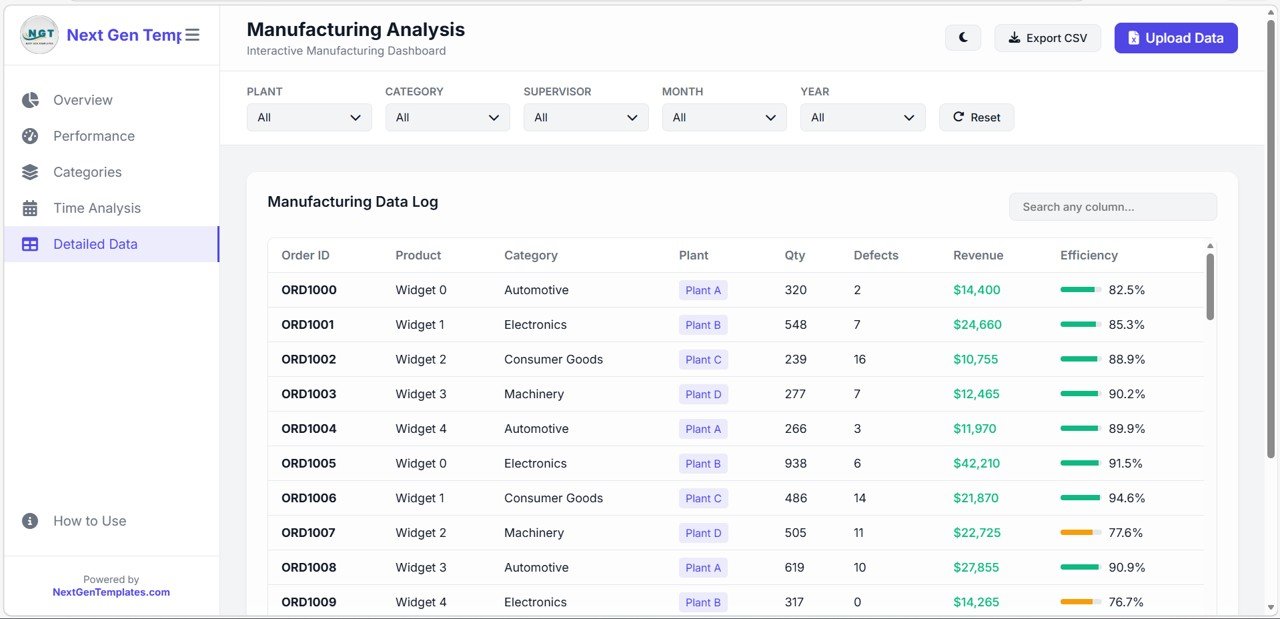Click the sidebar hamburger menu icon

[x=192, y=33]
